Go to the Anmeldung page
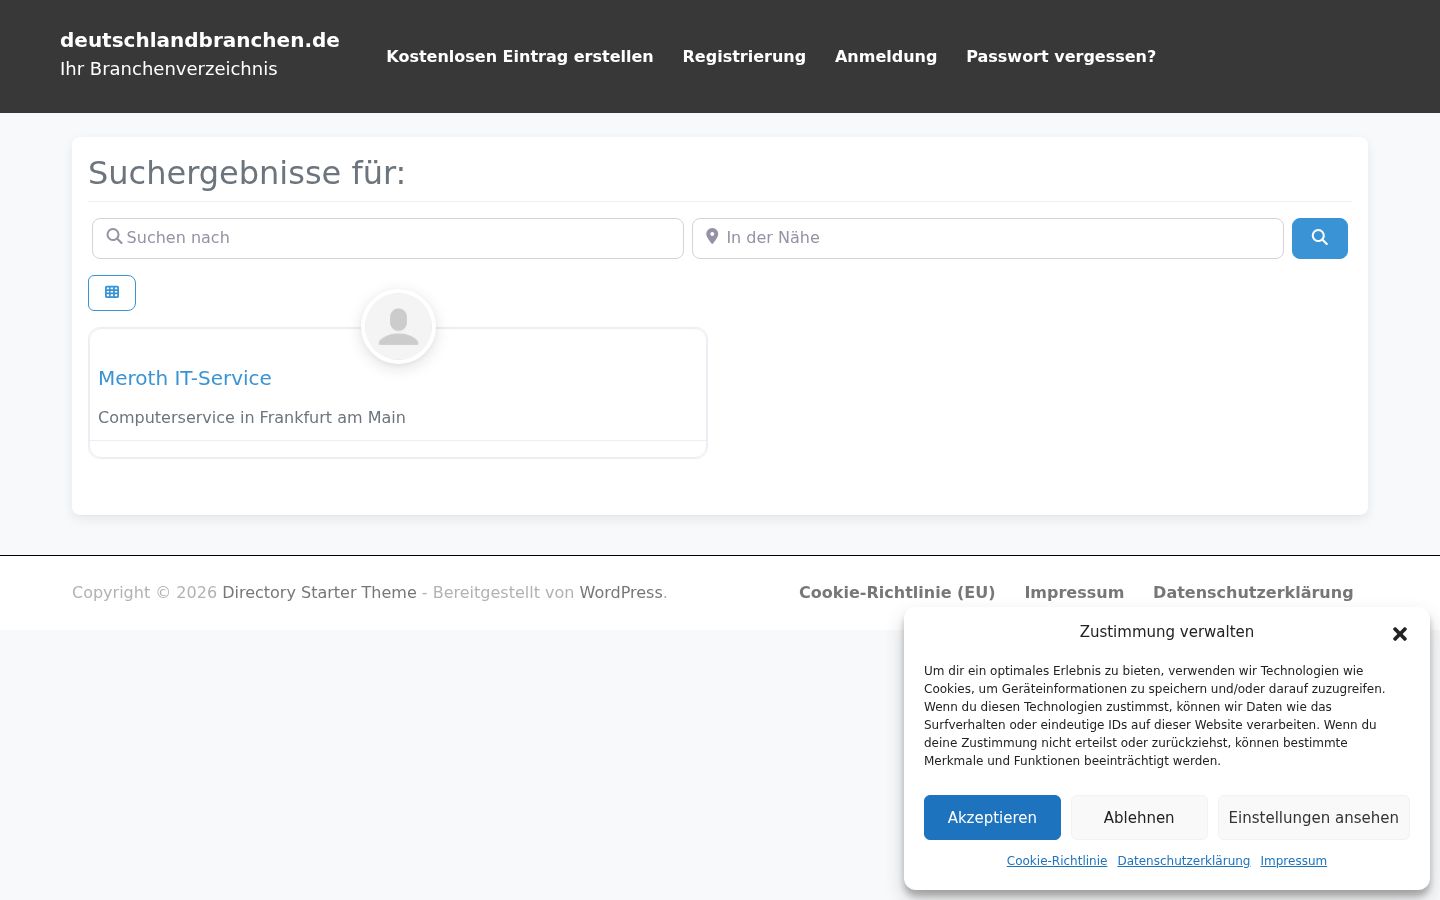 [886, 57]
